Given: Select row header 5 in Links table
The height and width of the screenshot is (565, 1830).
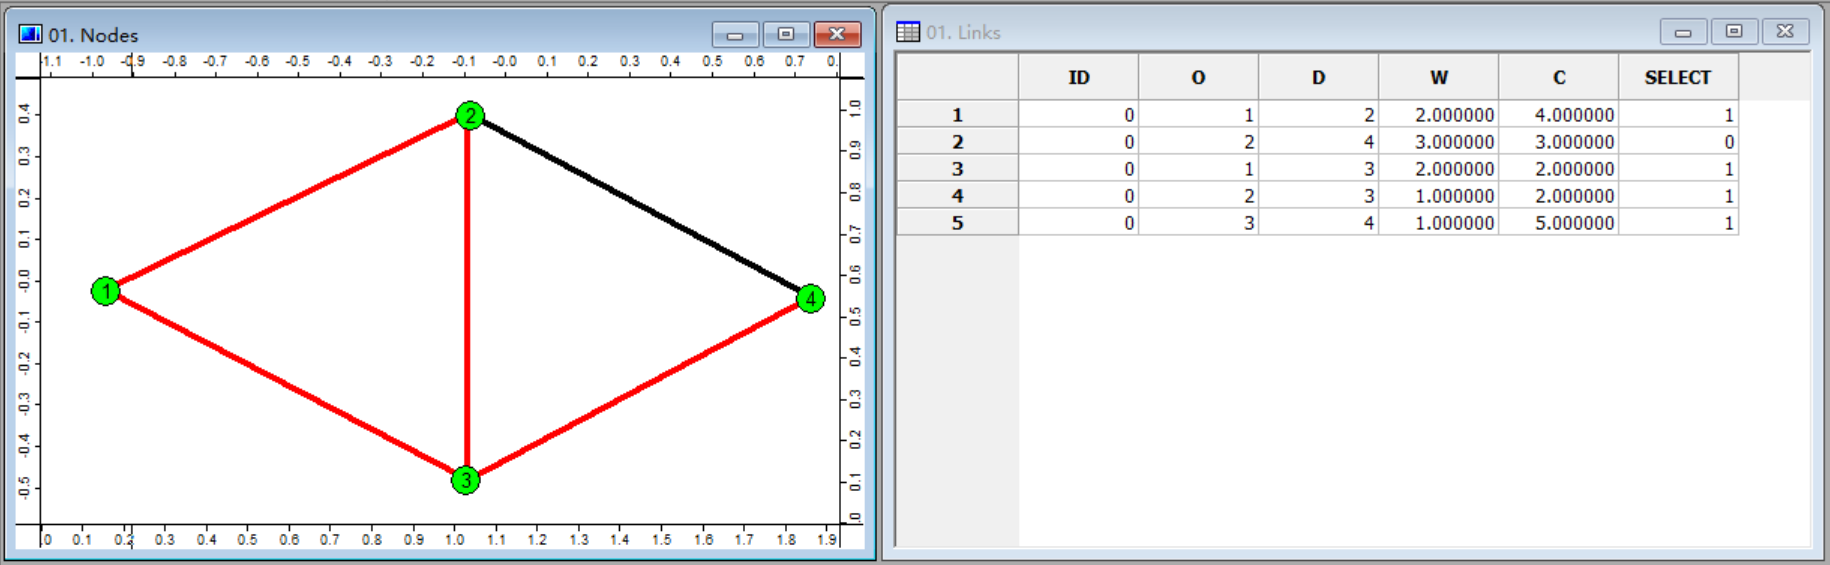Looking at the screenshot, I should [957, 222].
